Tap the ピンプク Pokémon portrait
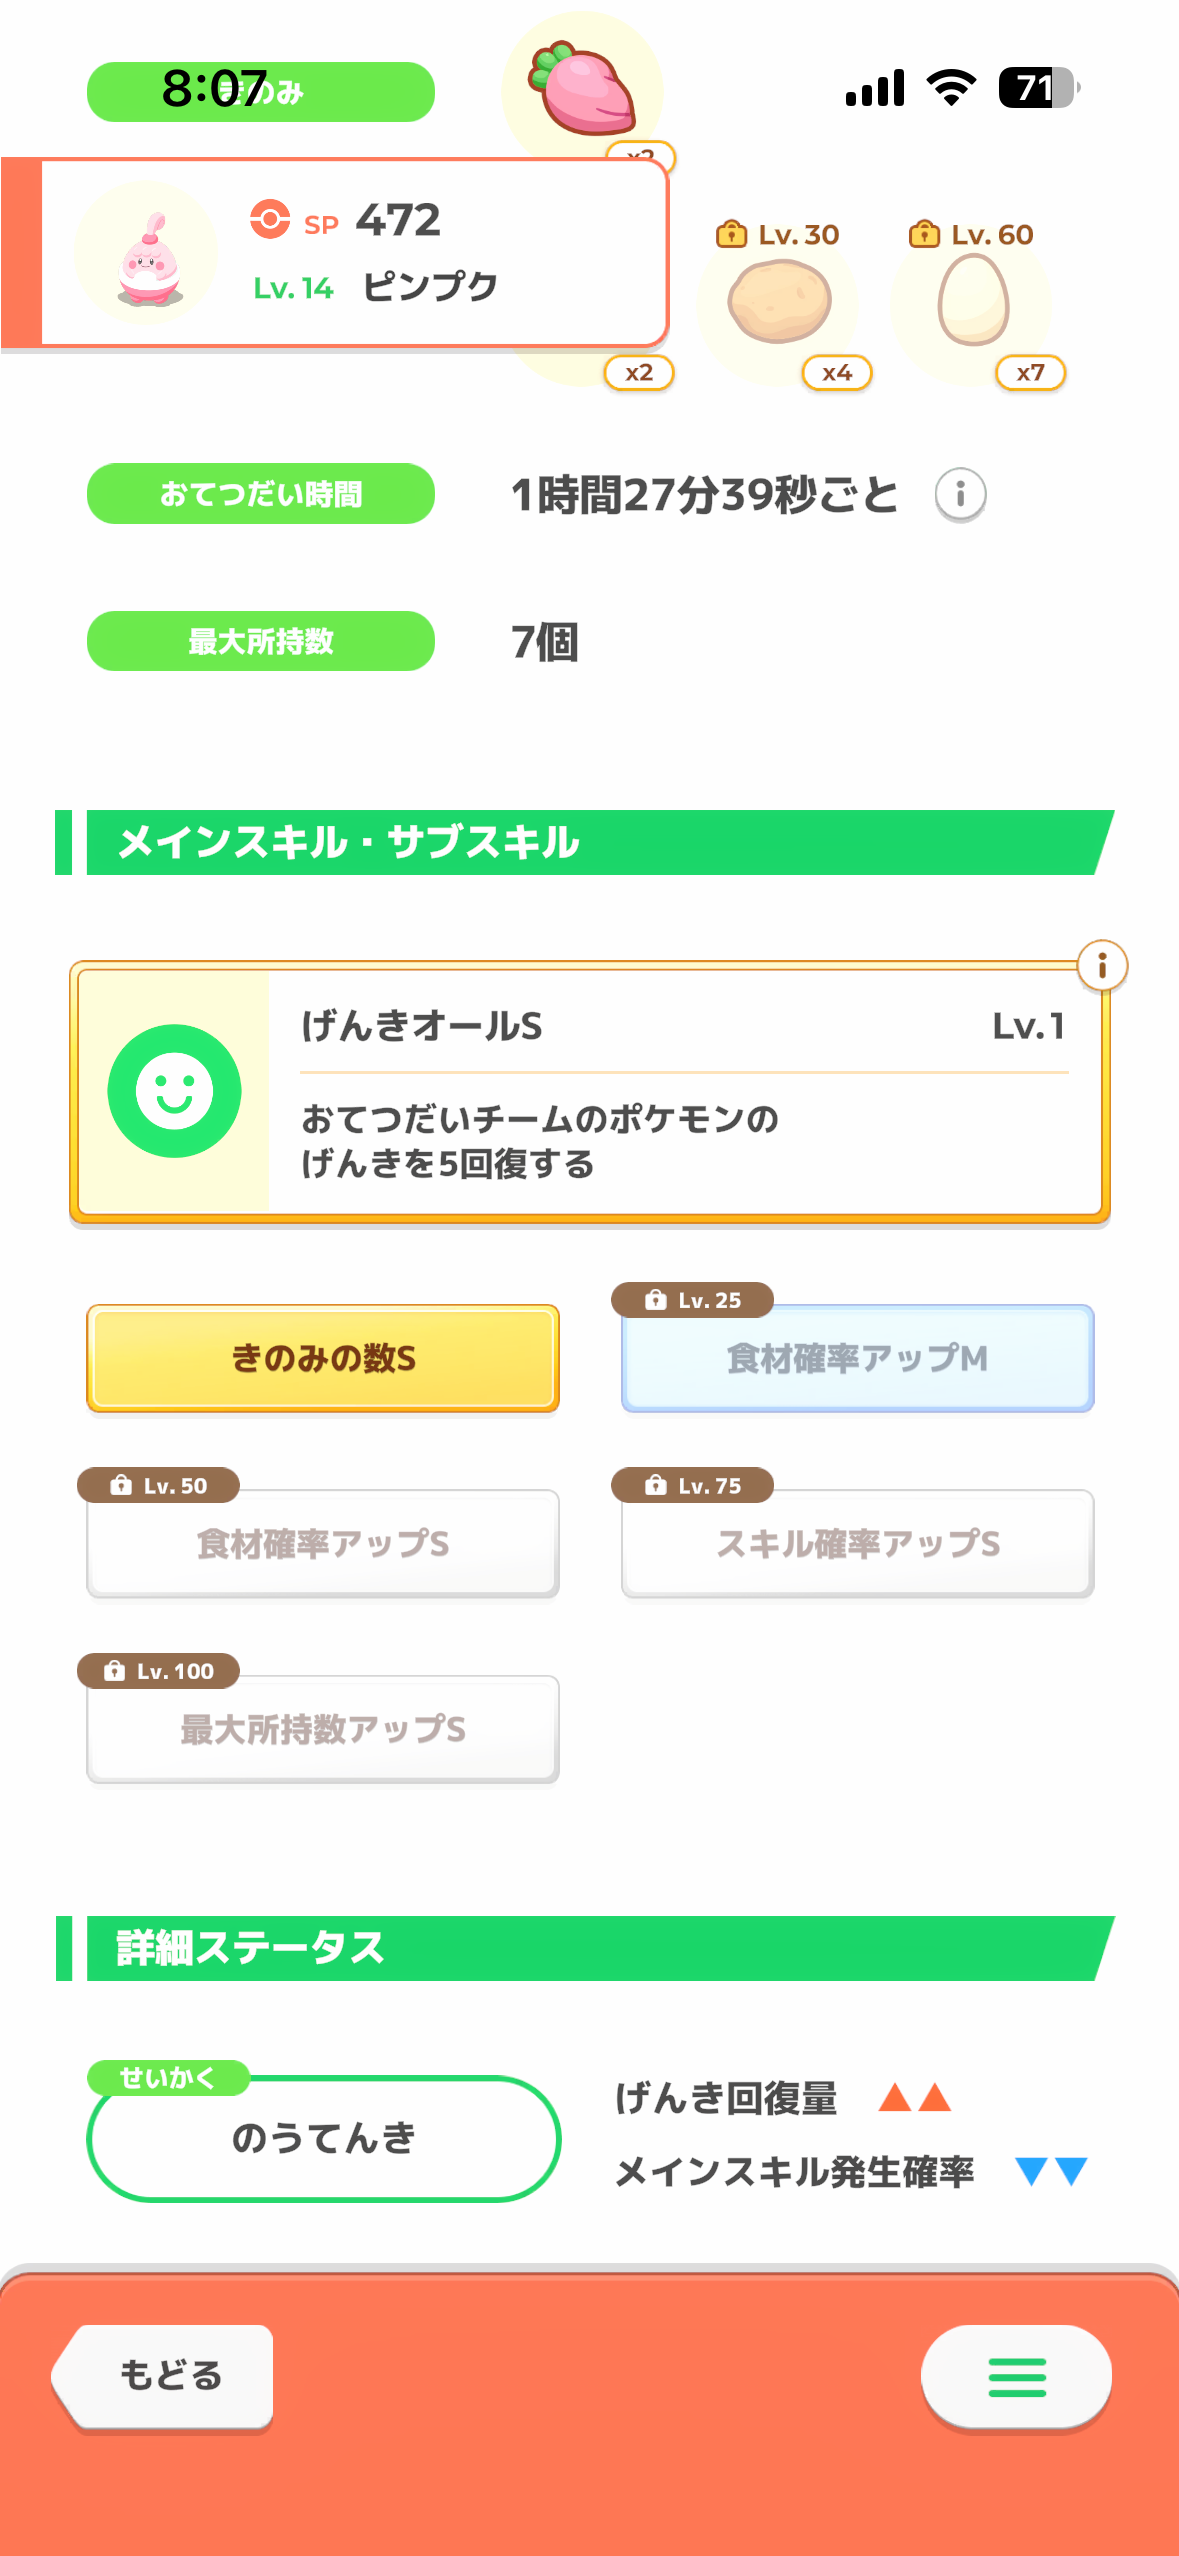1179x2556 pixels. tap(147, 253)
